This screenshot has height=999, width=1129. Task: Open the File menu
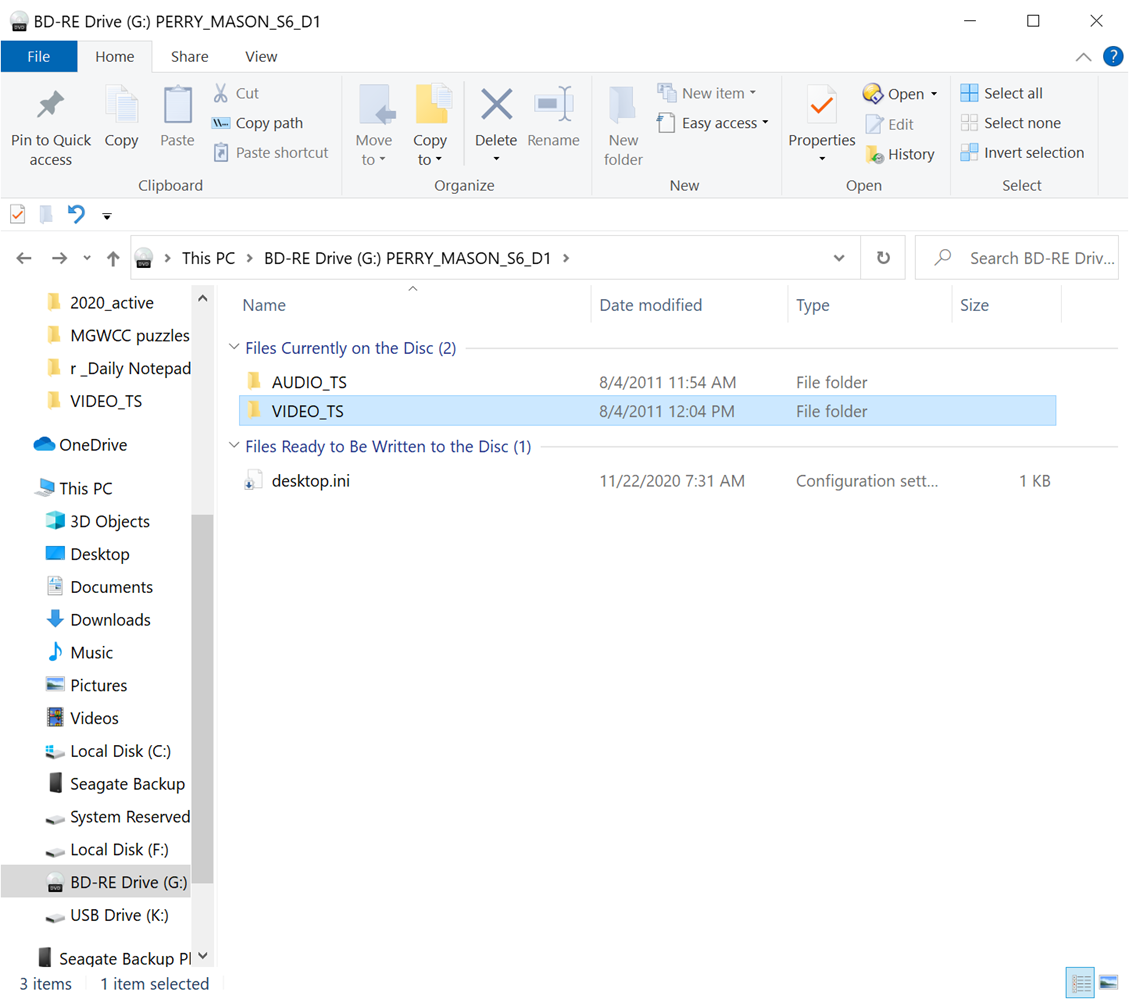pos(39,56)
